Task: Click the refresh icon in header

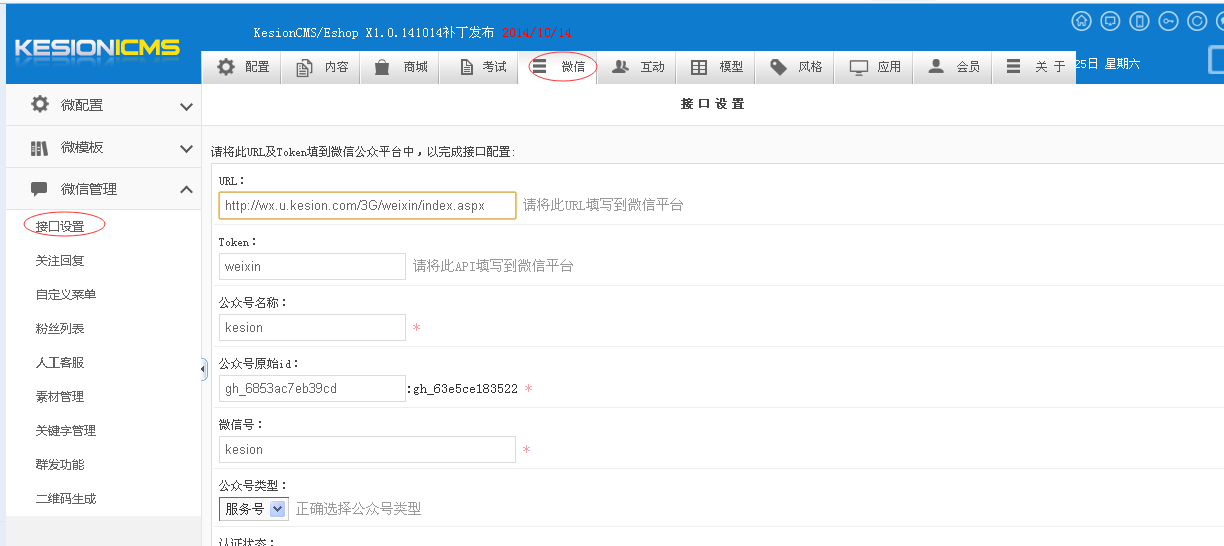Action: pyautogui.click(x=1197, y=21)
